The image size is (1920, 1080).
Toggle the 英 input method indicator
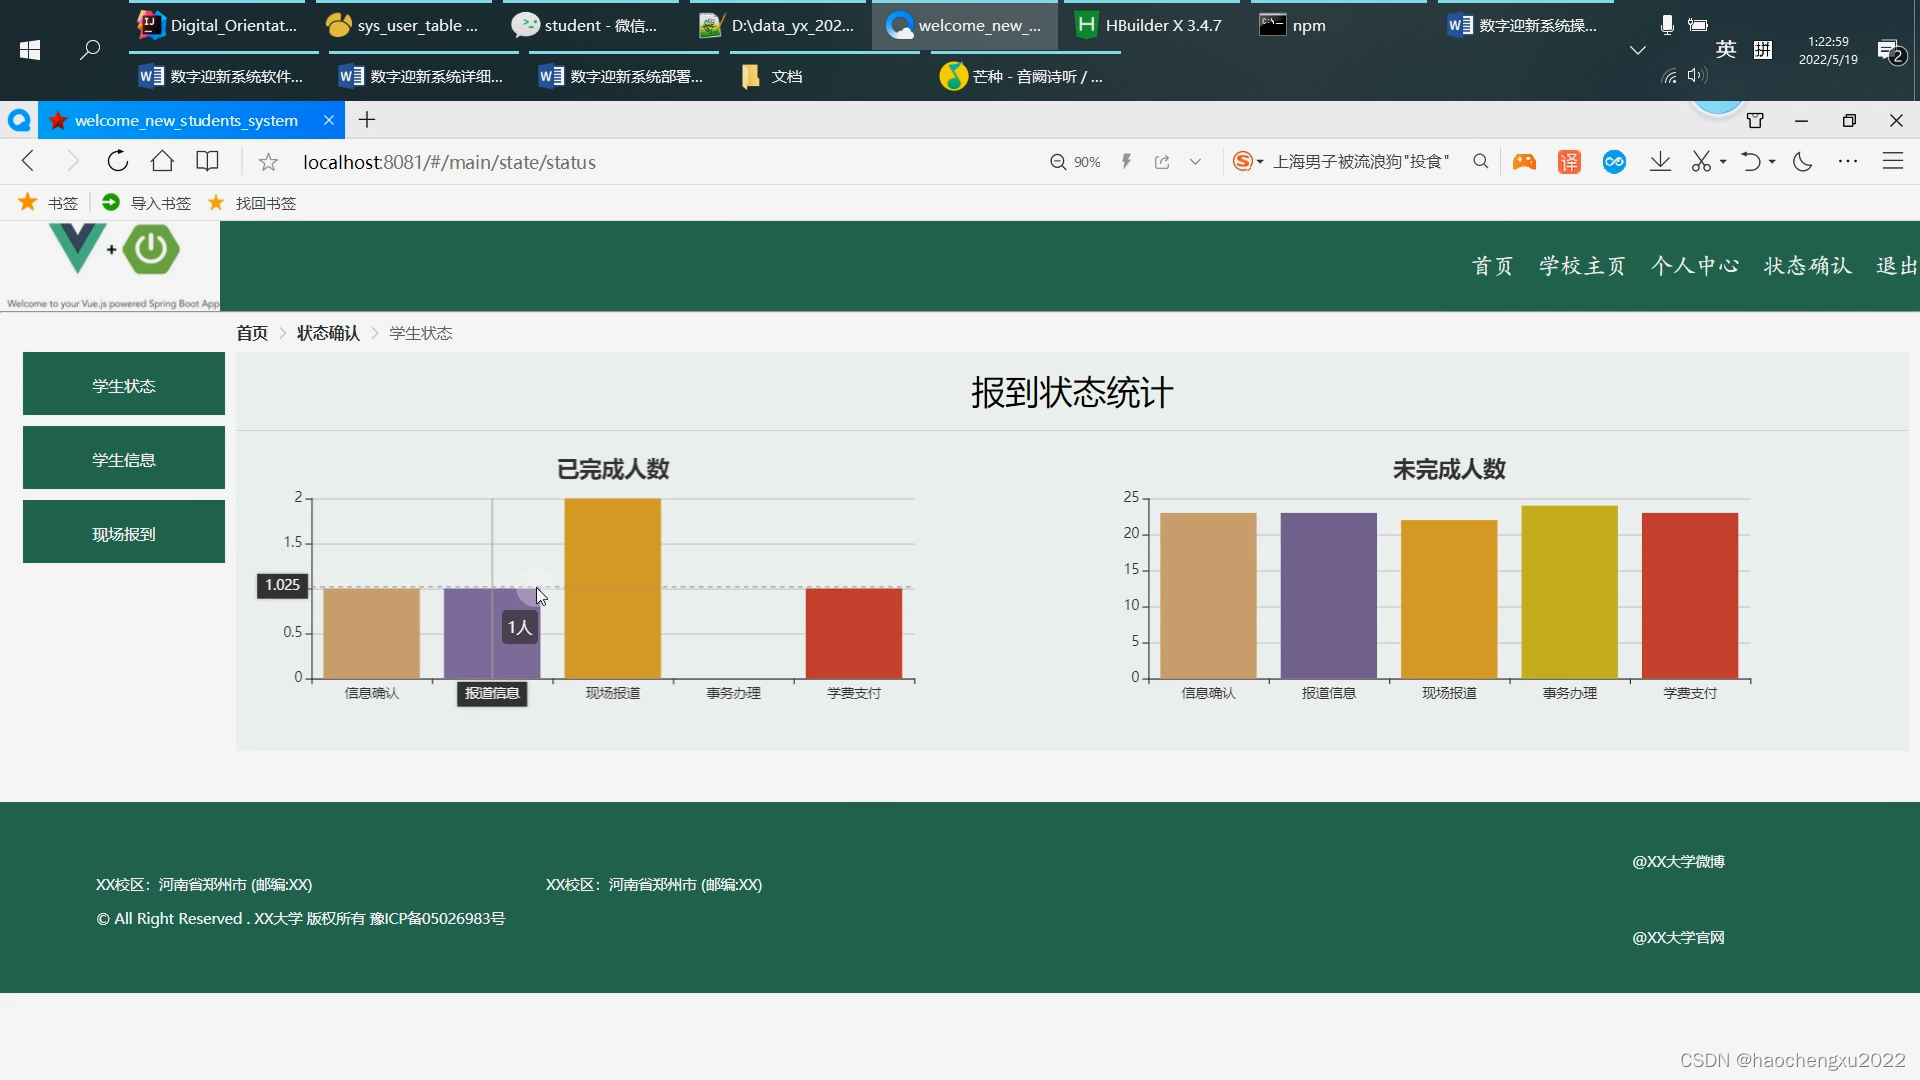click(1726, 50)
